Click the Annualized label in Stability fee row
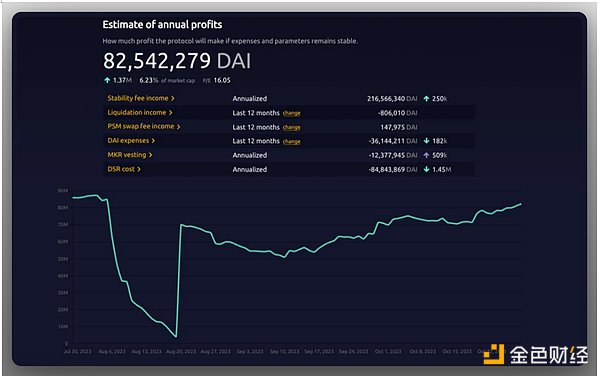The height and width of the screenshot is (376, 600). (250, 99)
